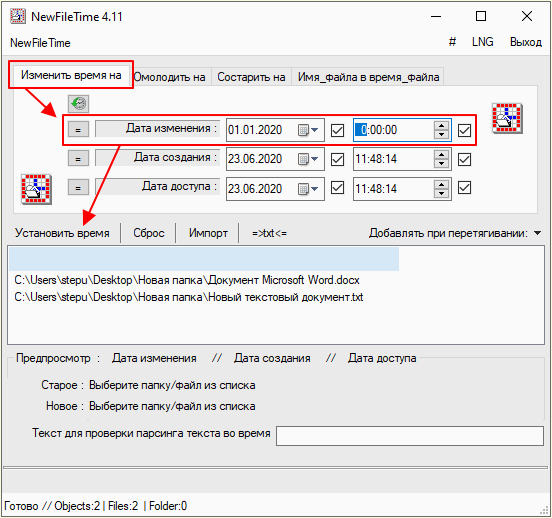The height and width of the screenshot is (518, 552).
Task: Click status bar text 'Готово // Objects:2'
Action: (x=52, y=506)
